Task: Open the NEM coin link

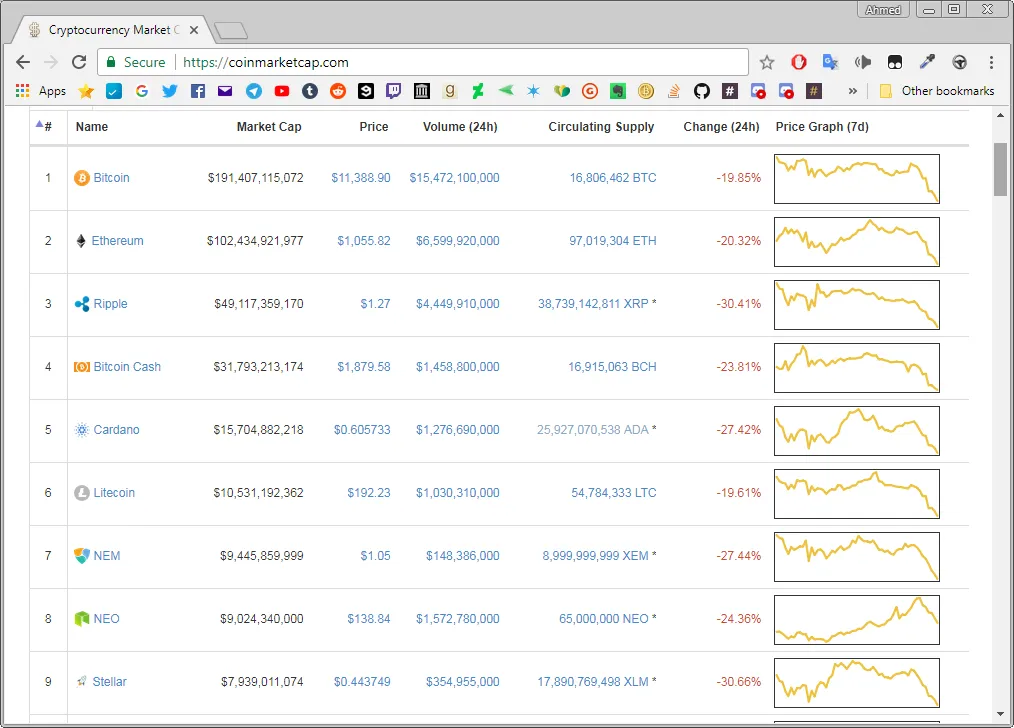Action: pos(107,556)
